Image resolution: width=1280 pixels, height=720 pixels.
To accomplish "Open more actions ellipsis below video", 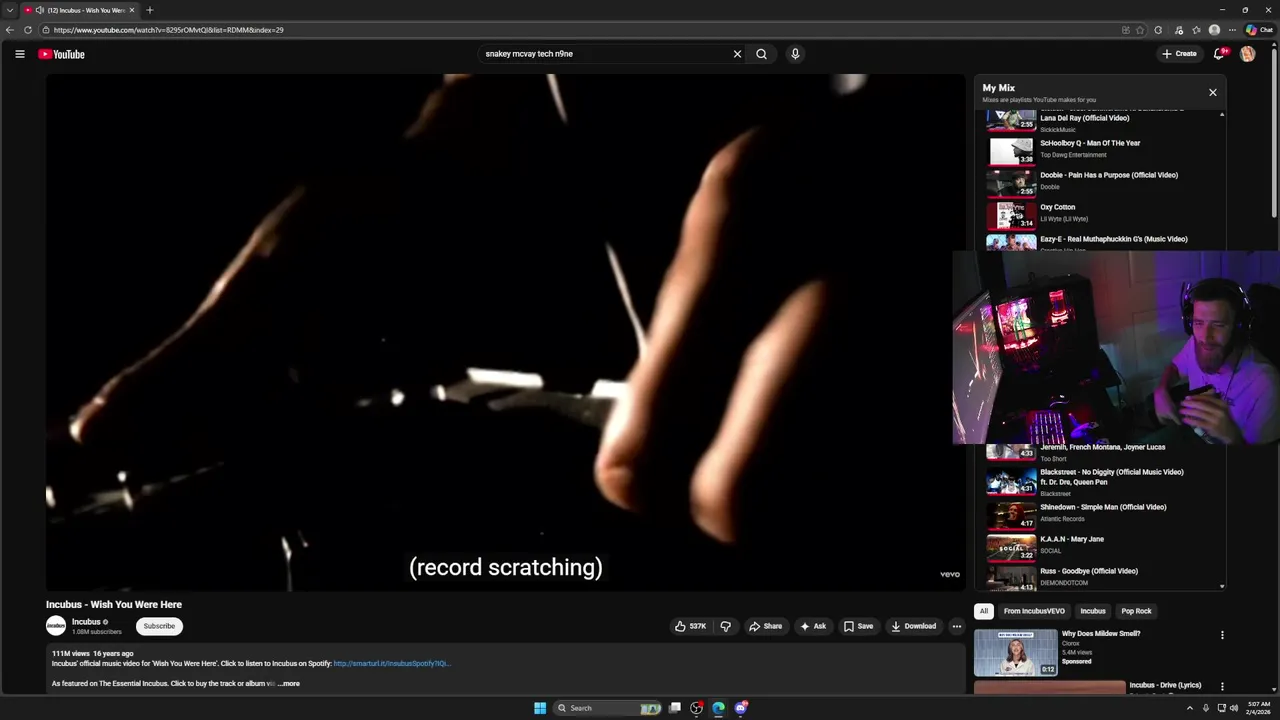I will 956,626.
